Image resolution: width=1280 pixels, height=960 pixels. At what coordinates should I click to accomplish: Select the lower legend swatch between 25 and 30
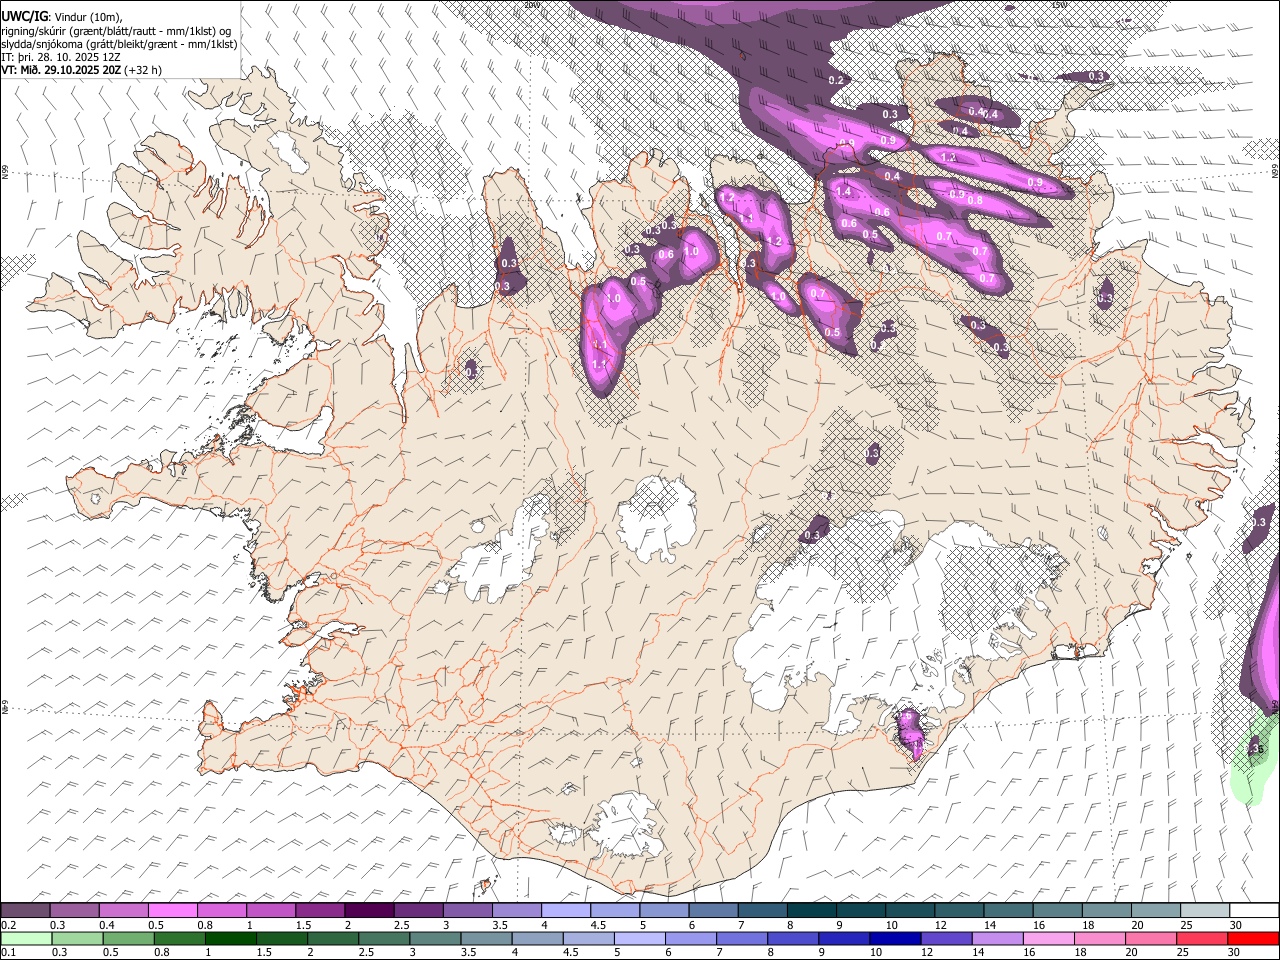coord(1202,939)
